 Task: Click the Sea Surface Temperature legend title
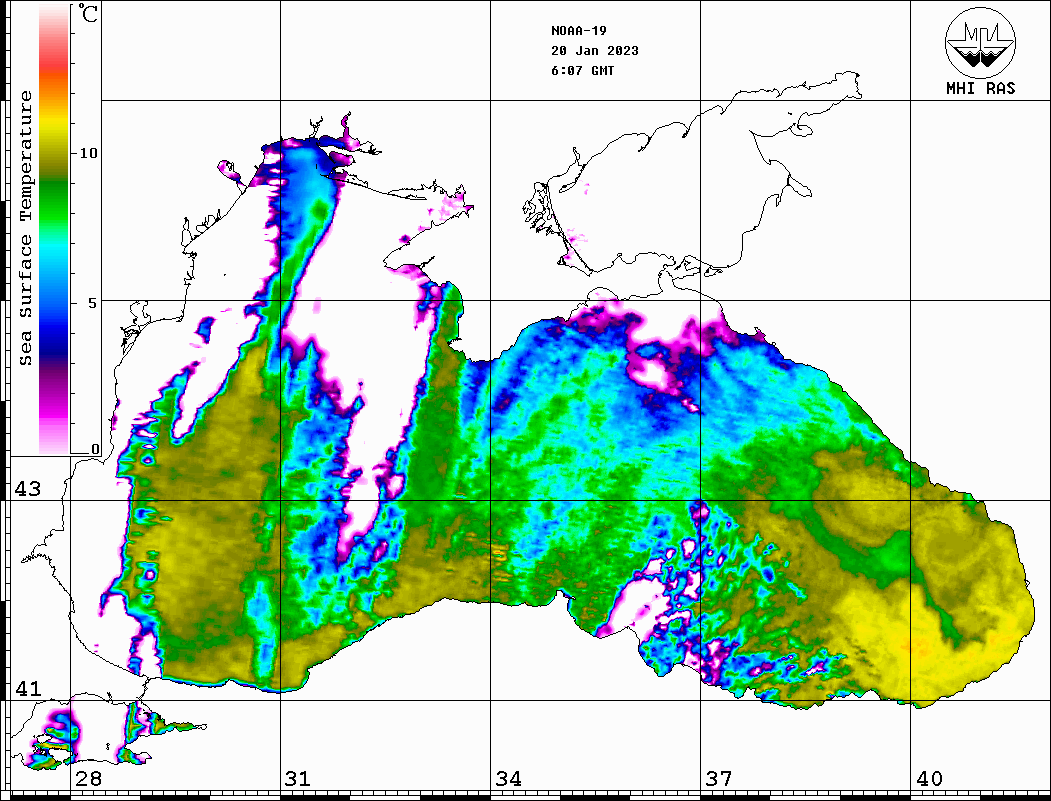click(25, 228)
